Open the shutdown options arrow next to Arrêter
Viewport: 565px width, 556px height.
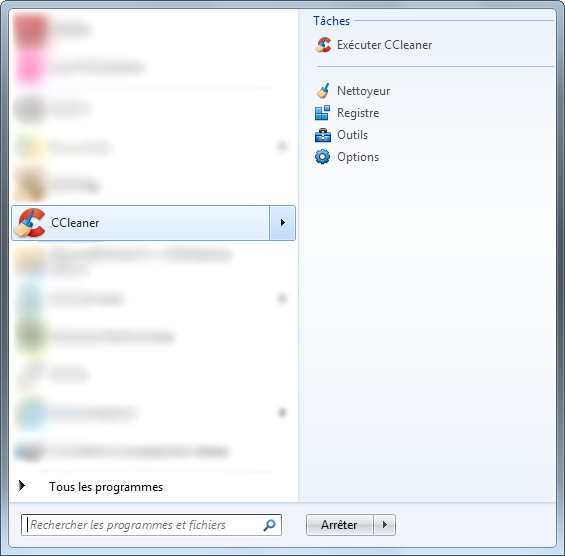(384, 525)
